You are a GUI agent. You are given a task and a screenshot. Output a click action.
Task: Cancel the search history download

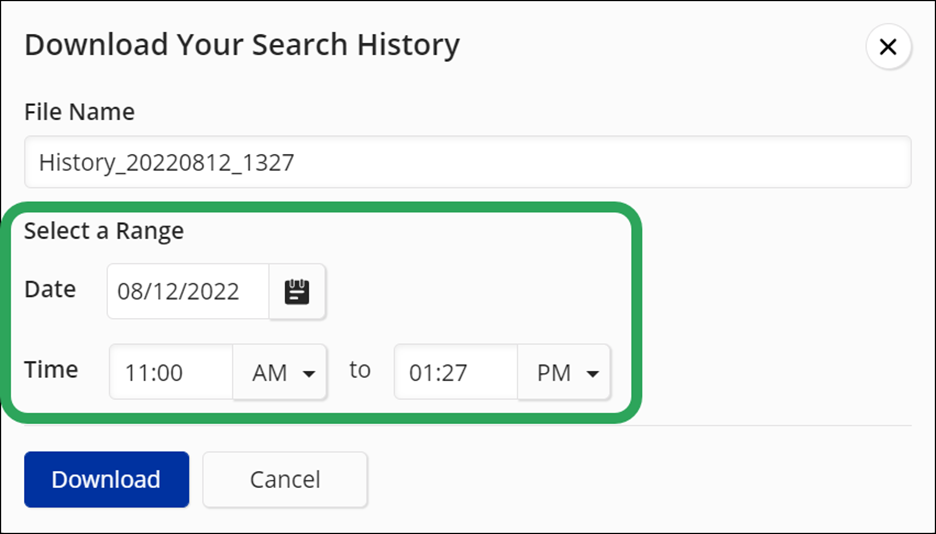[x=285, y=480]
